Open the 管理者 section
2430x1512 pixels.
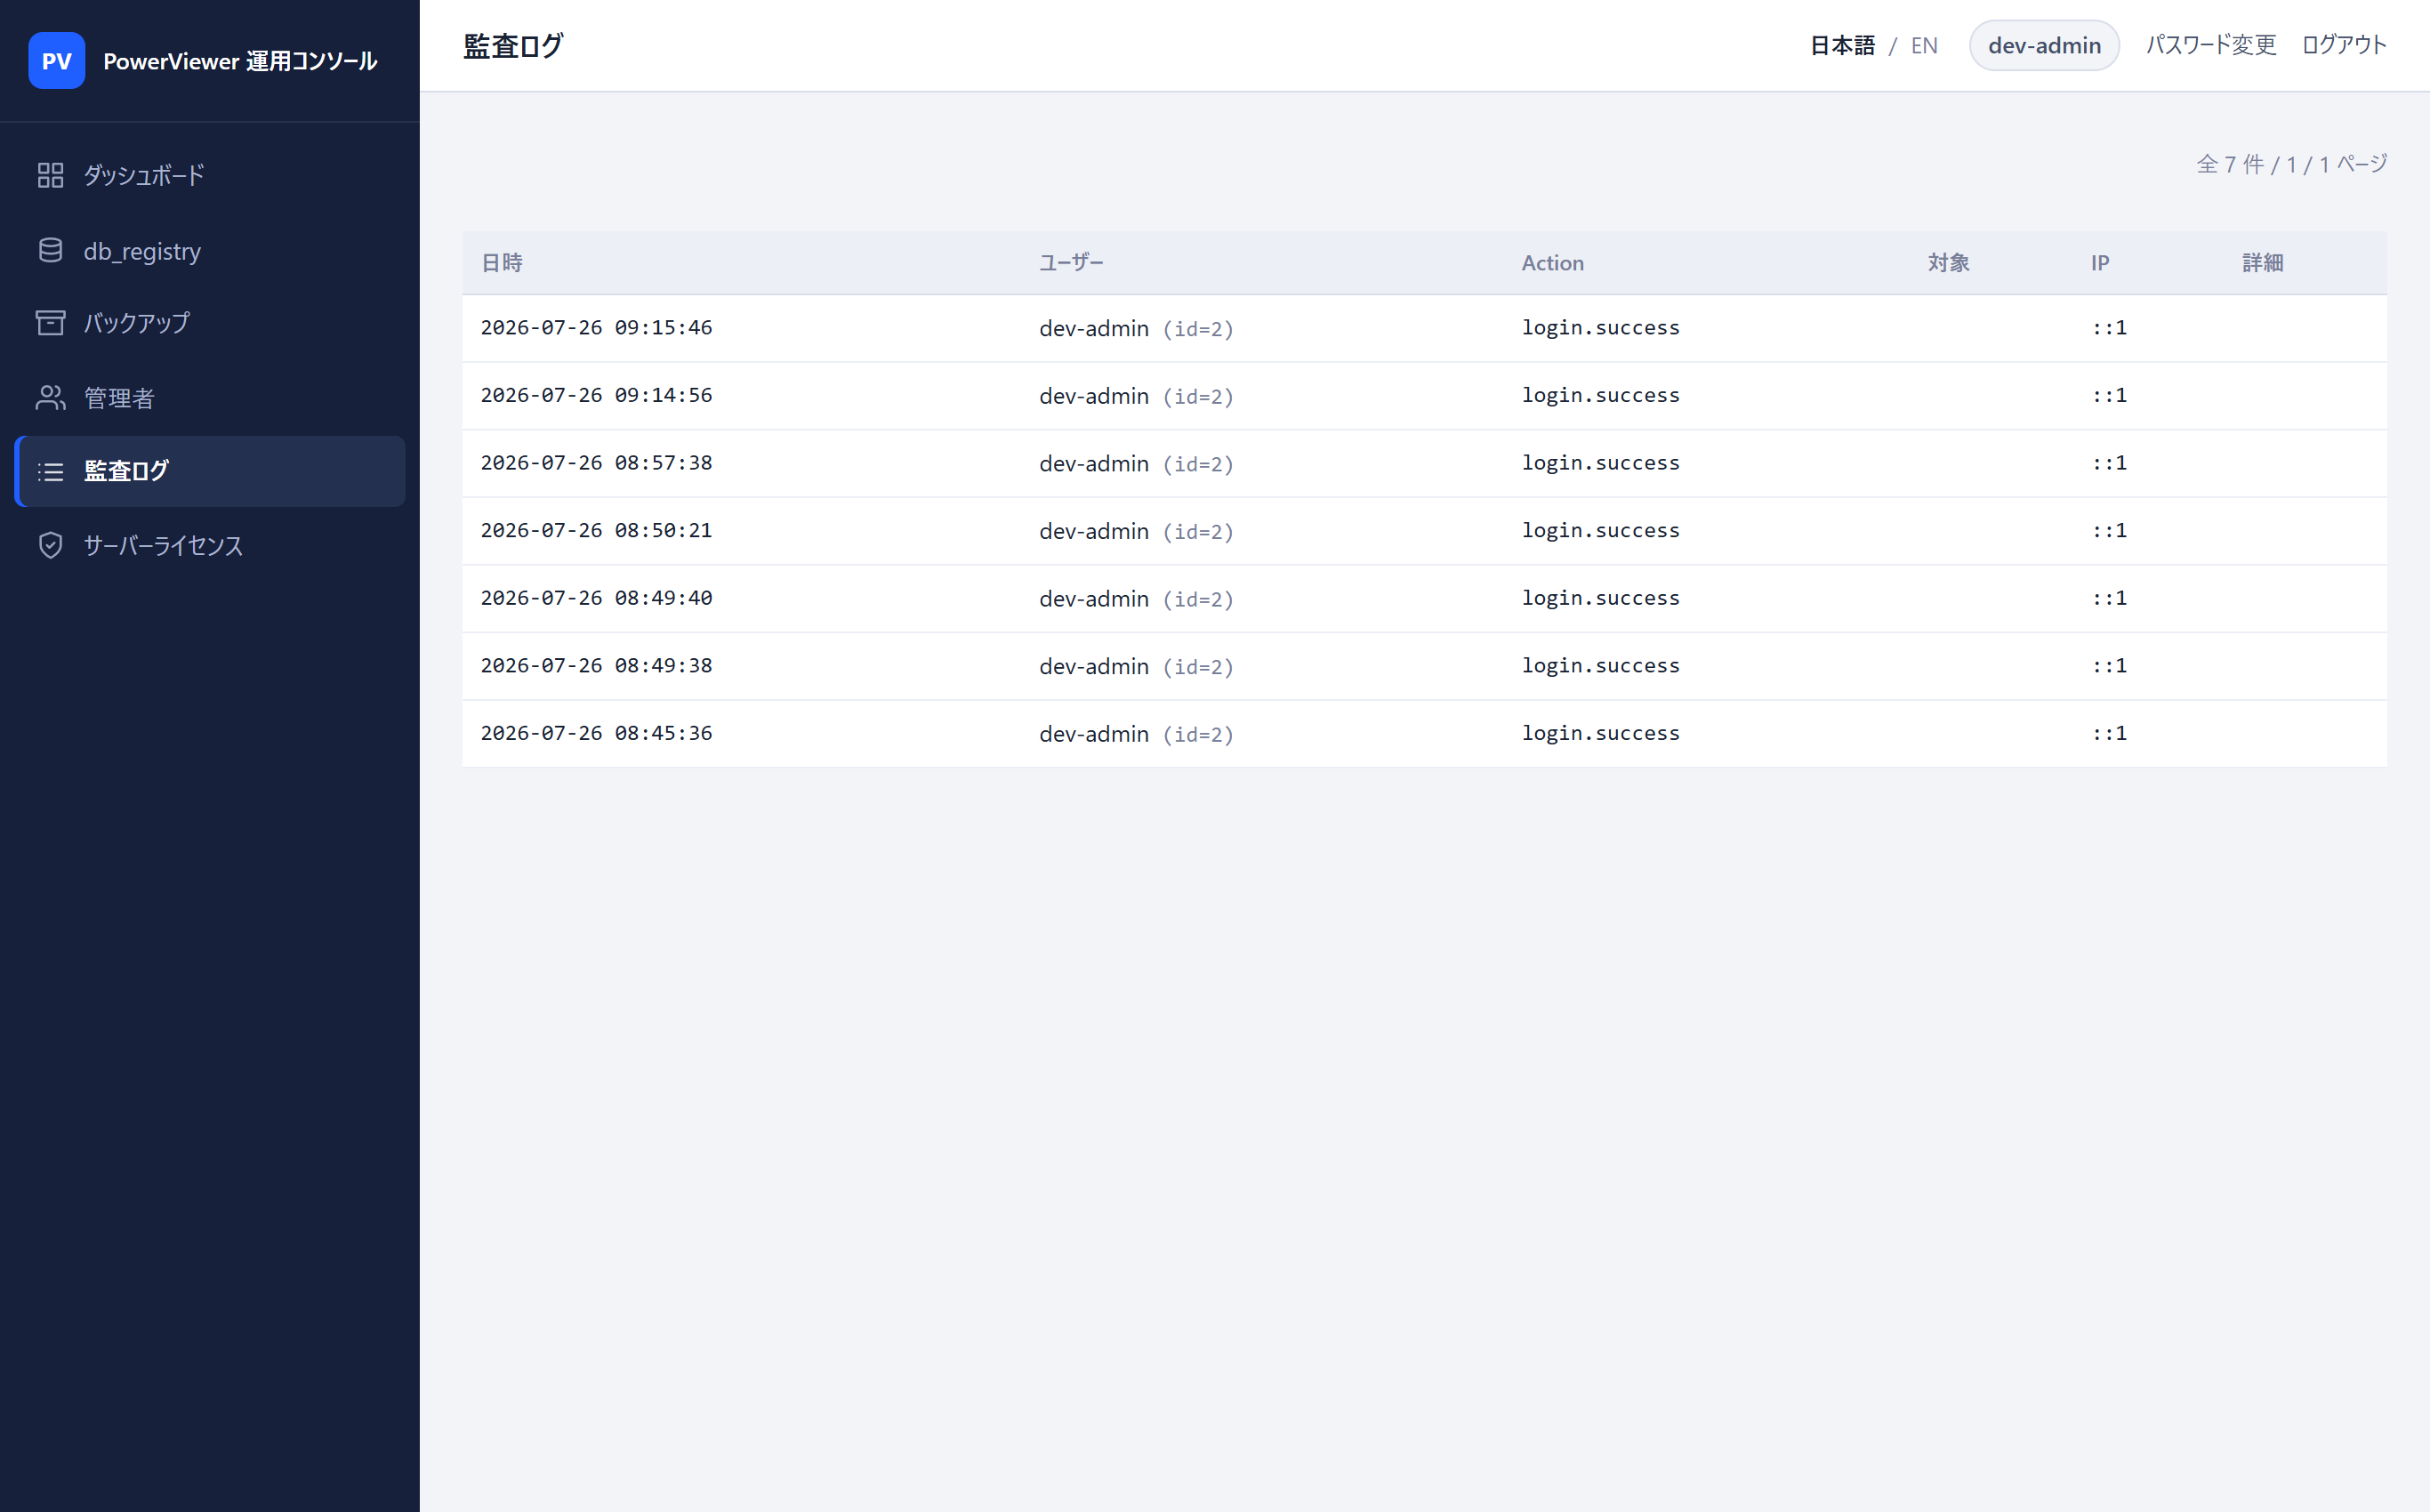[210, 398]
